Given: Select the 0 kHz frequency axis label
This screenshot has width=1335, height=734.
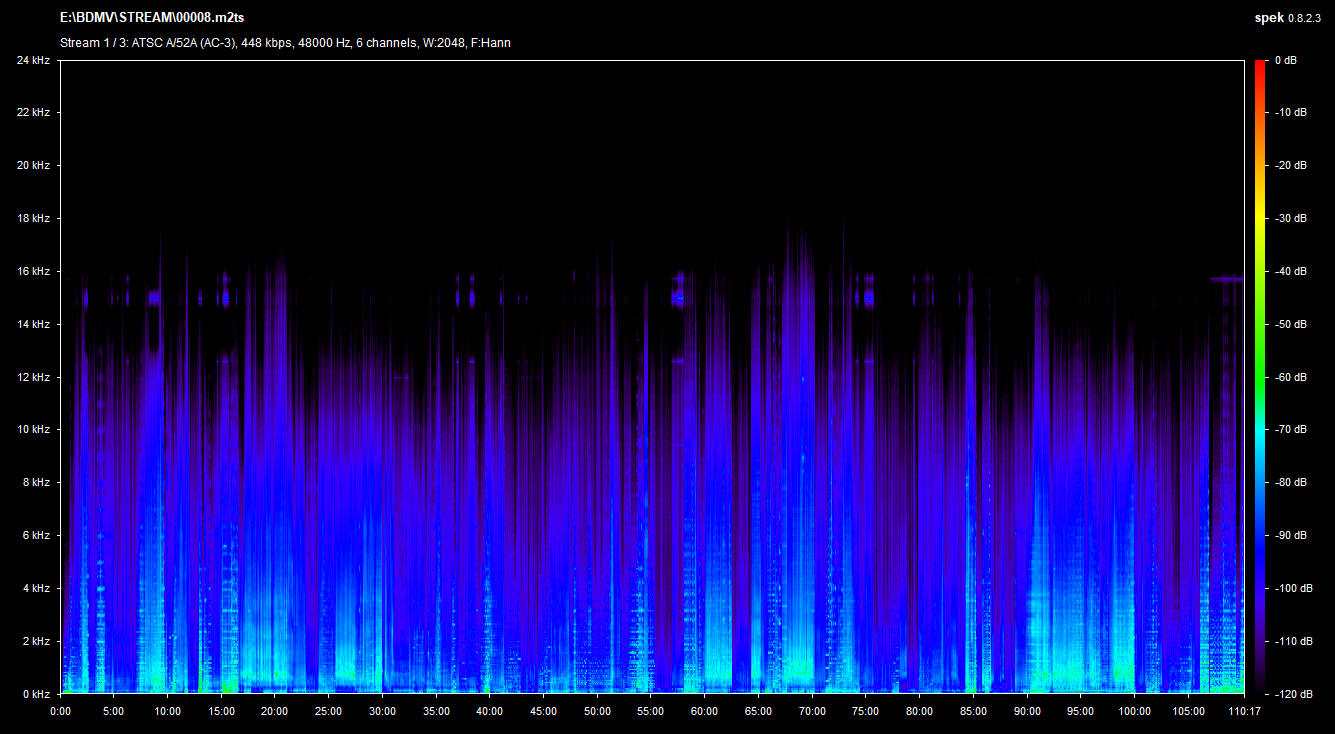Looking at the screenshot, I should [36, 694].
